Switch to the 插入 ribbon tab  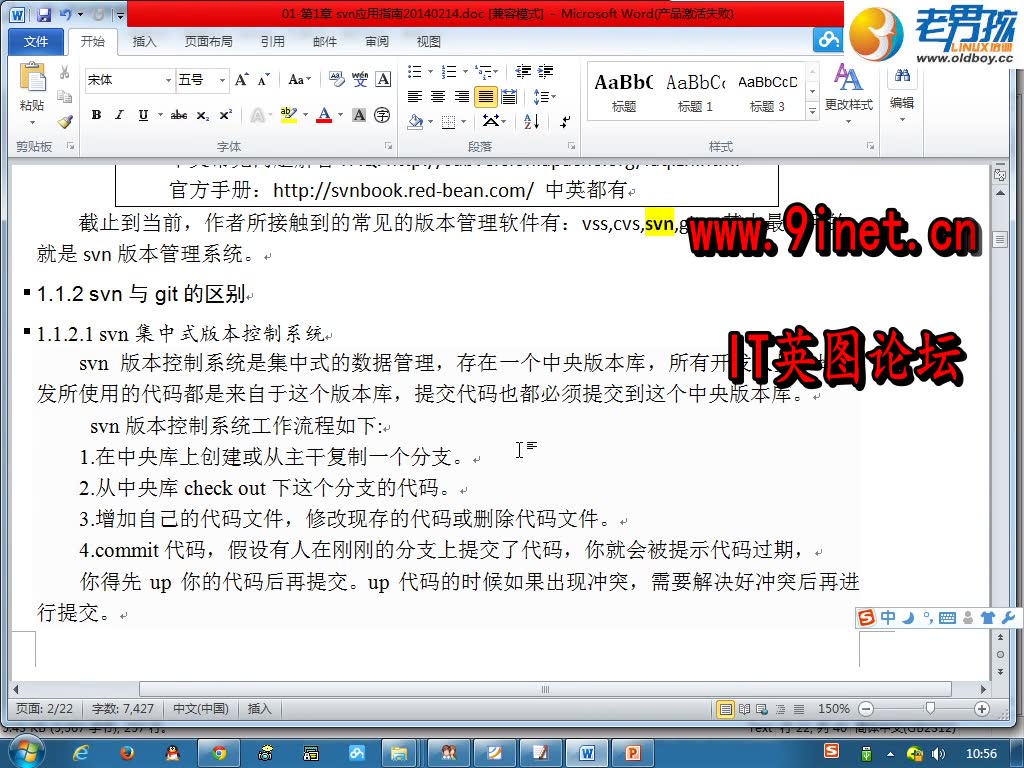pos(144,40)
